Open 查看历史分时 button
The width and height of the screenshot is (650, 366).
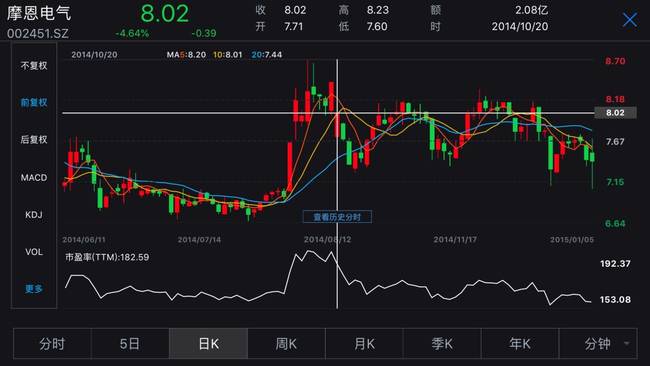pyautogui.click(x=337, y=217)
